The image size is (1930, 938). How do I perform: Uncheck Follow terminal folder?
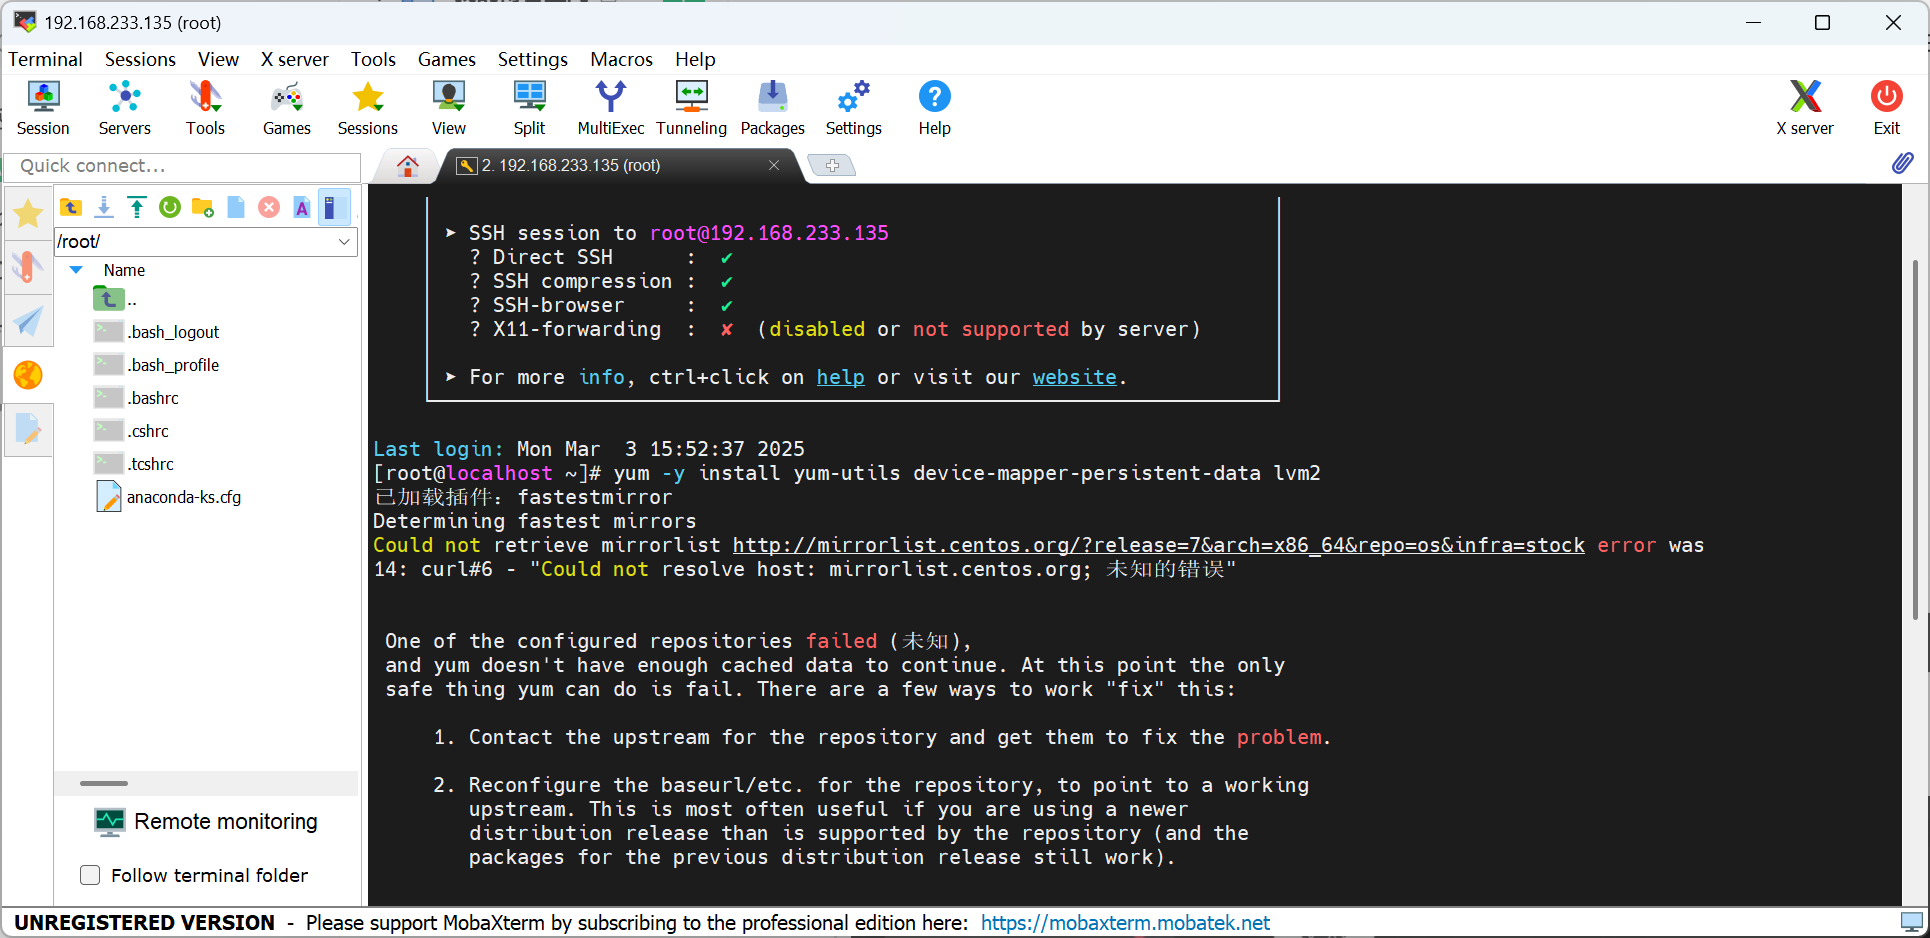coord(90,875)
